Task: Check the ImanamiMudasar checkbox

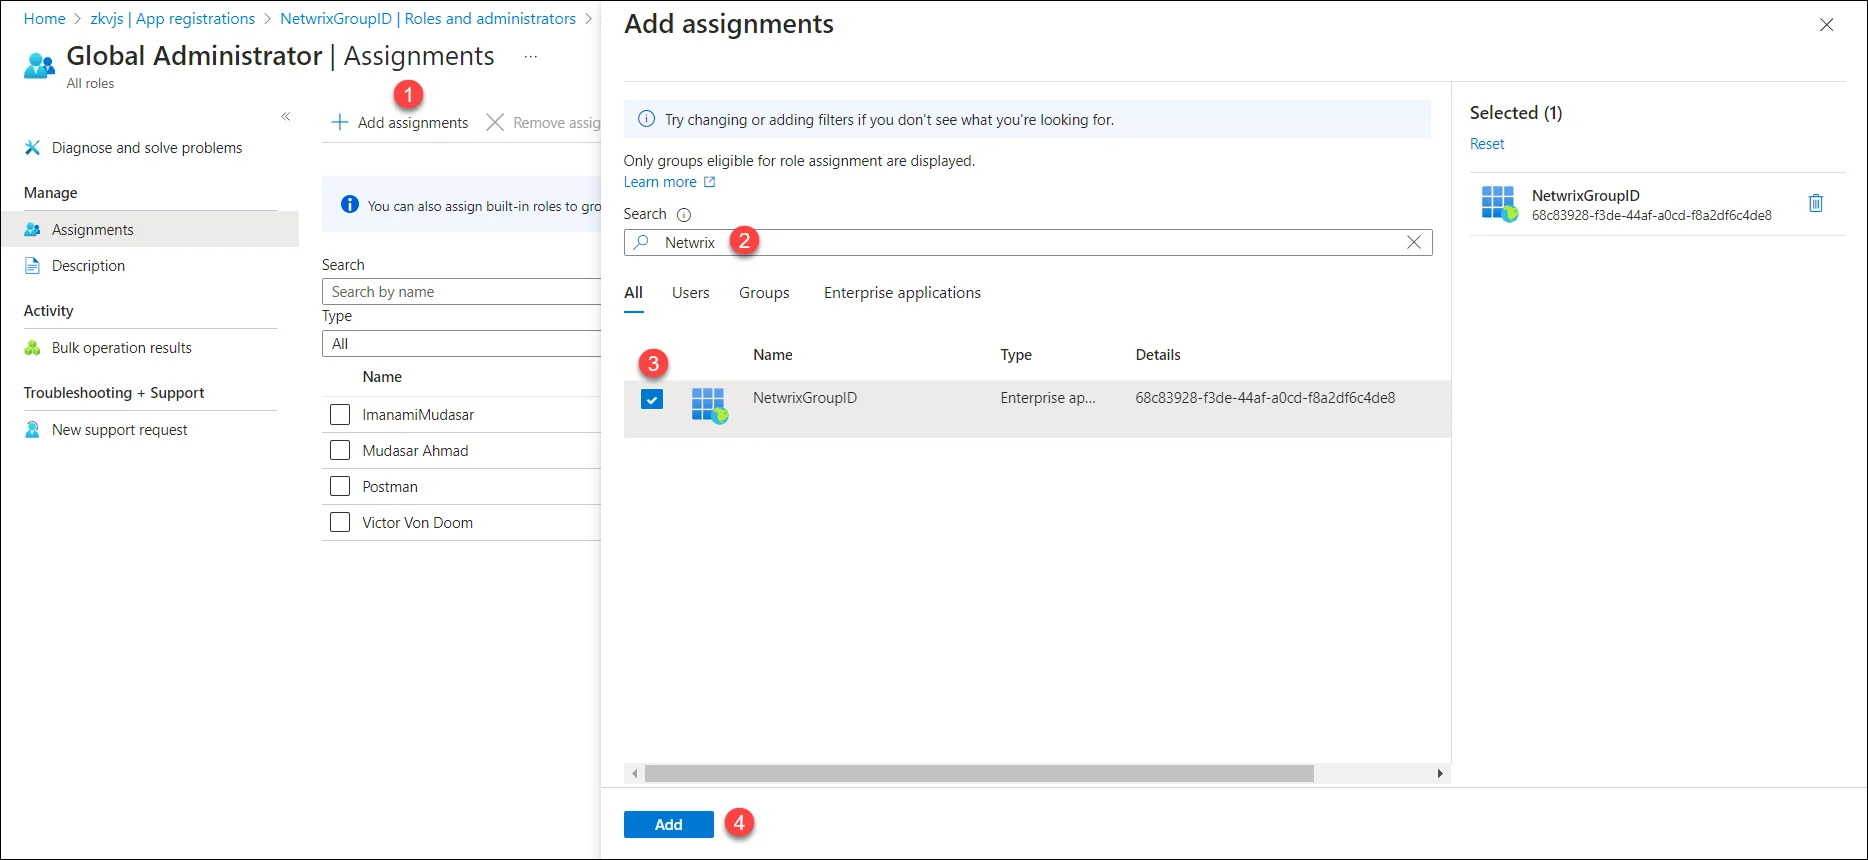Action: point(340,414)
